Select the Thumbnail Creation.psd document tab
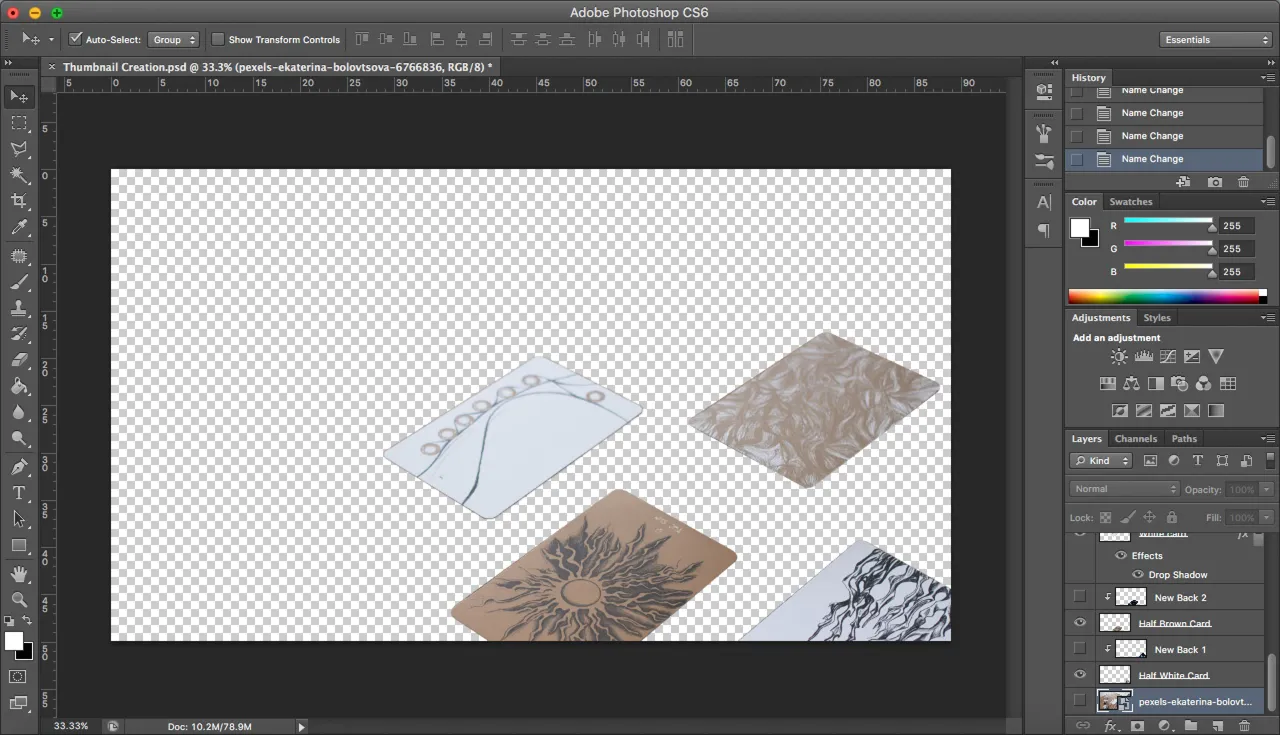The height and width of the screenshot is (735, 1280). point(277,67)
